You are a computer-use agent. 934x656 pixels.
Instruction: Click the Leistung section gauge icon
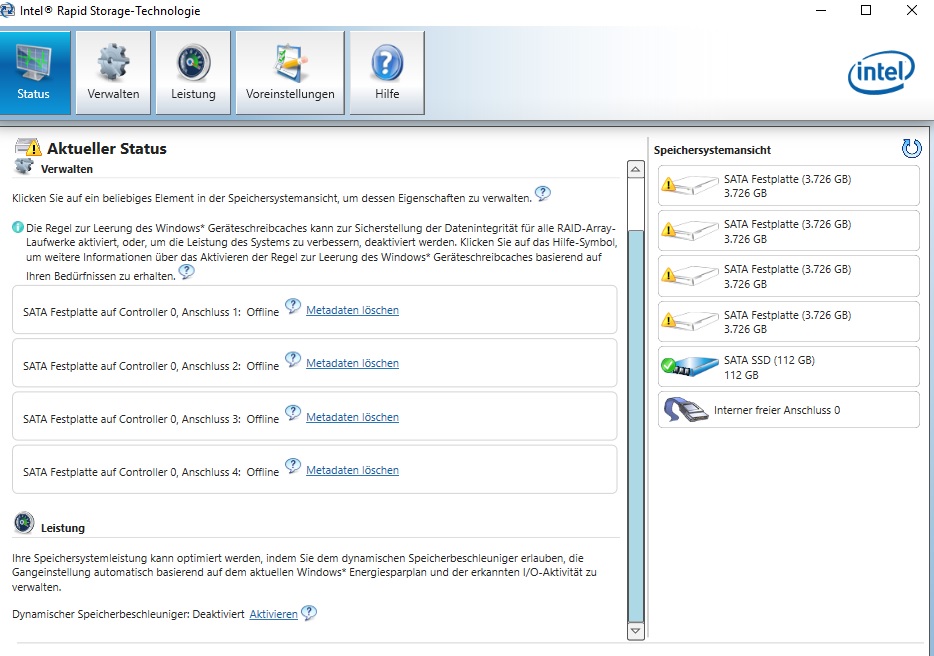[x=24, y=523]
